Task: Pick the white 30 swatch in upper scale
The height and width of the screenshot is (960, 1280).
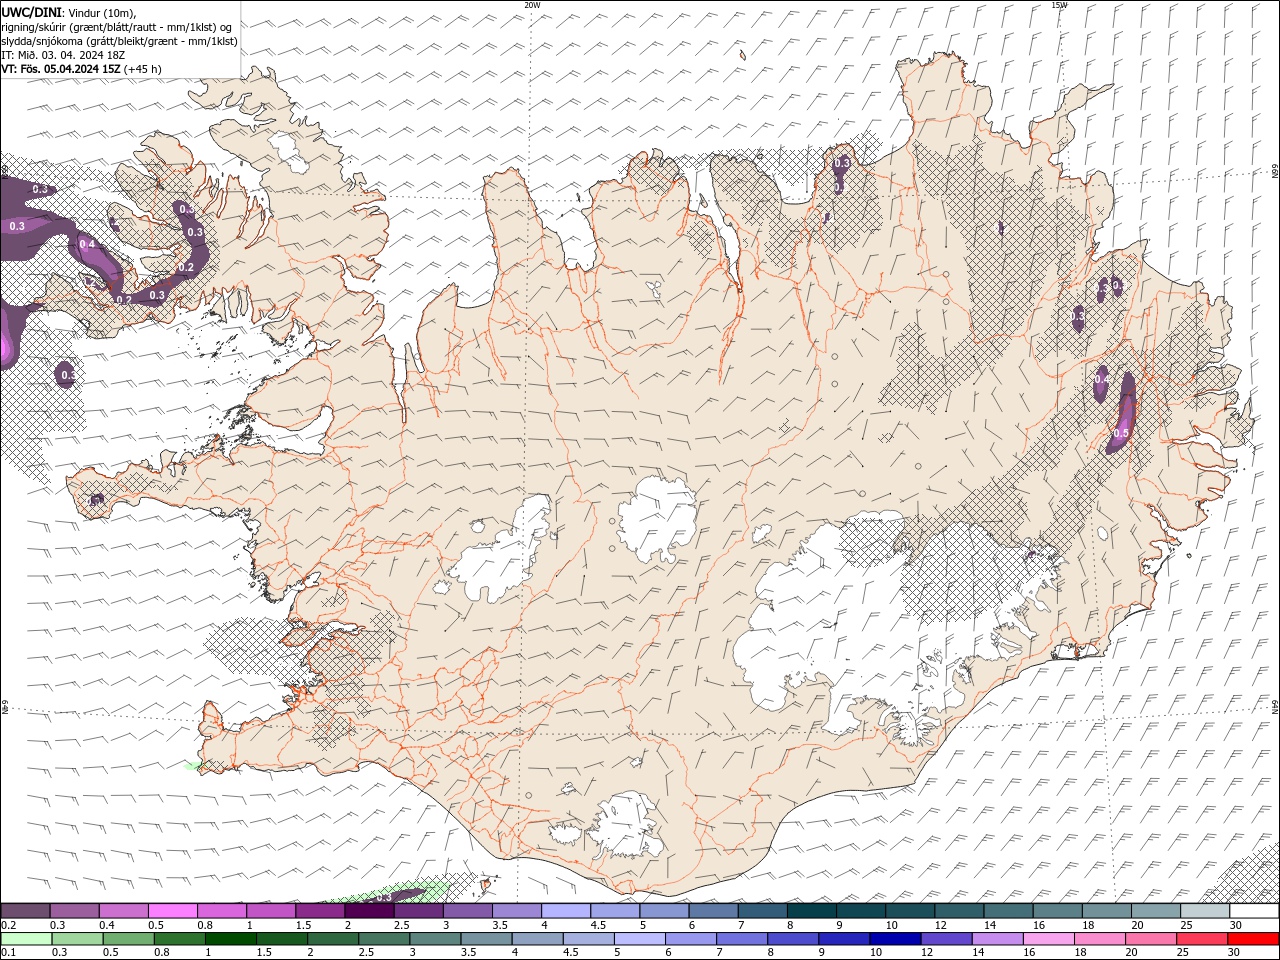Action: (x=1255, y=910)
